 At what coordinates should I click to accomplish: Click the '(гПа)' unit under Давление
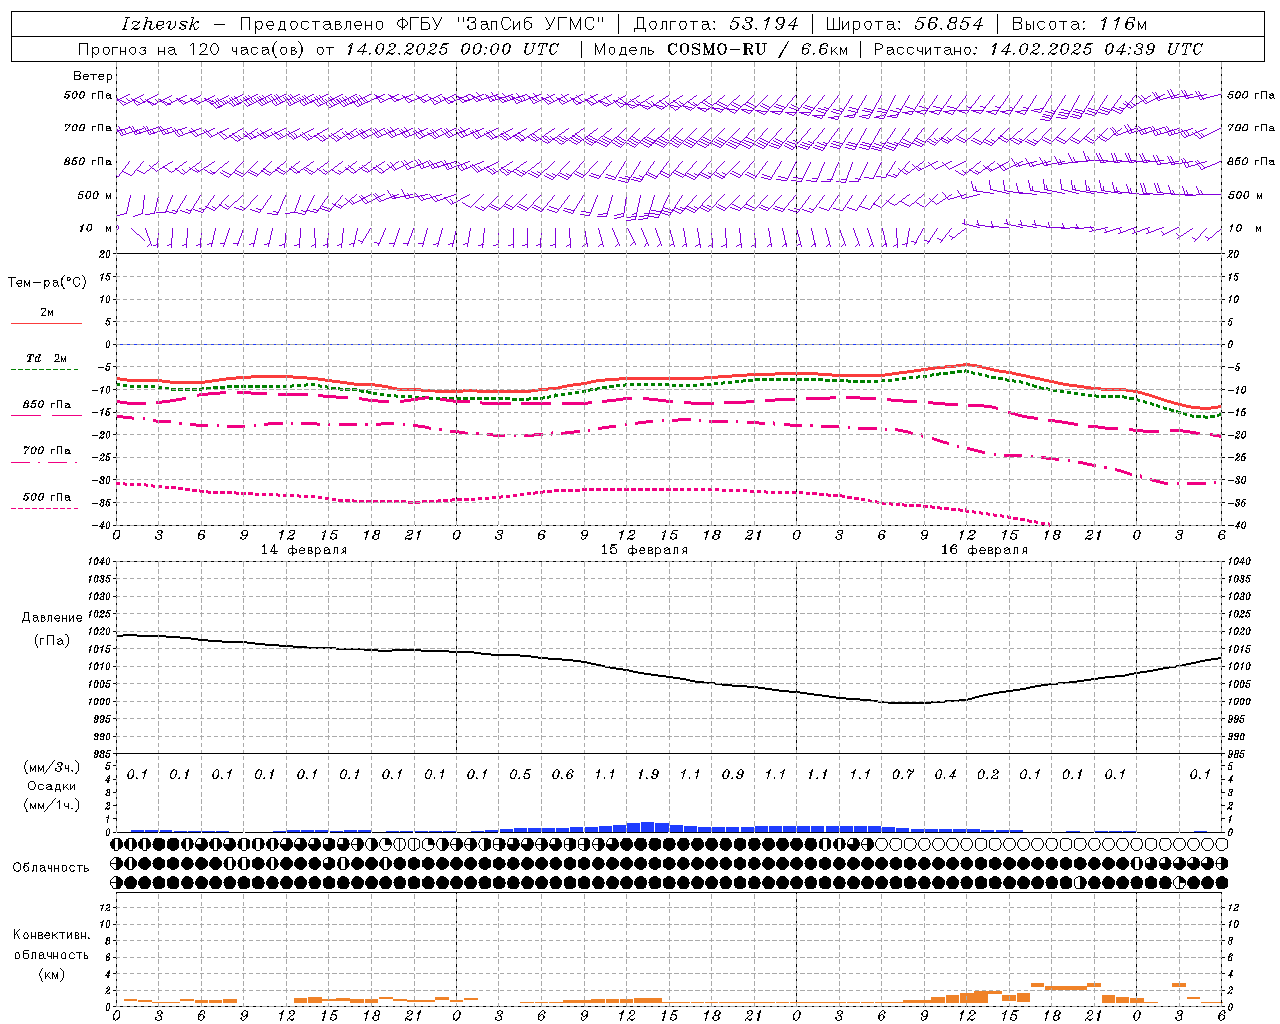[52, 640]
